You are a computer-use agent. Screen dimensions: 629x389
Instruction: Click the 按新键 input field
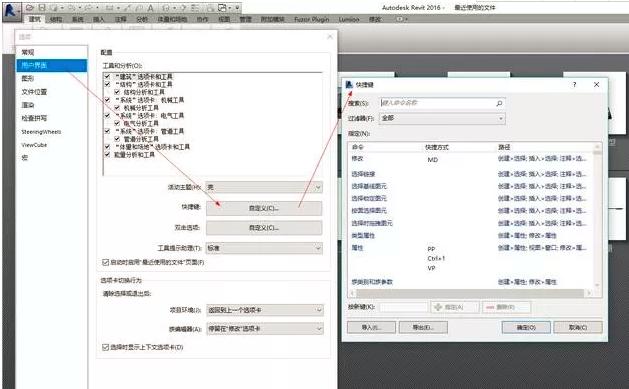click(x=404, y=307)
